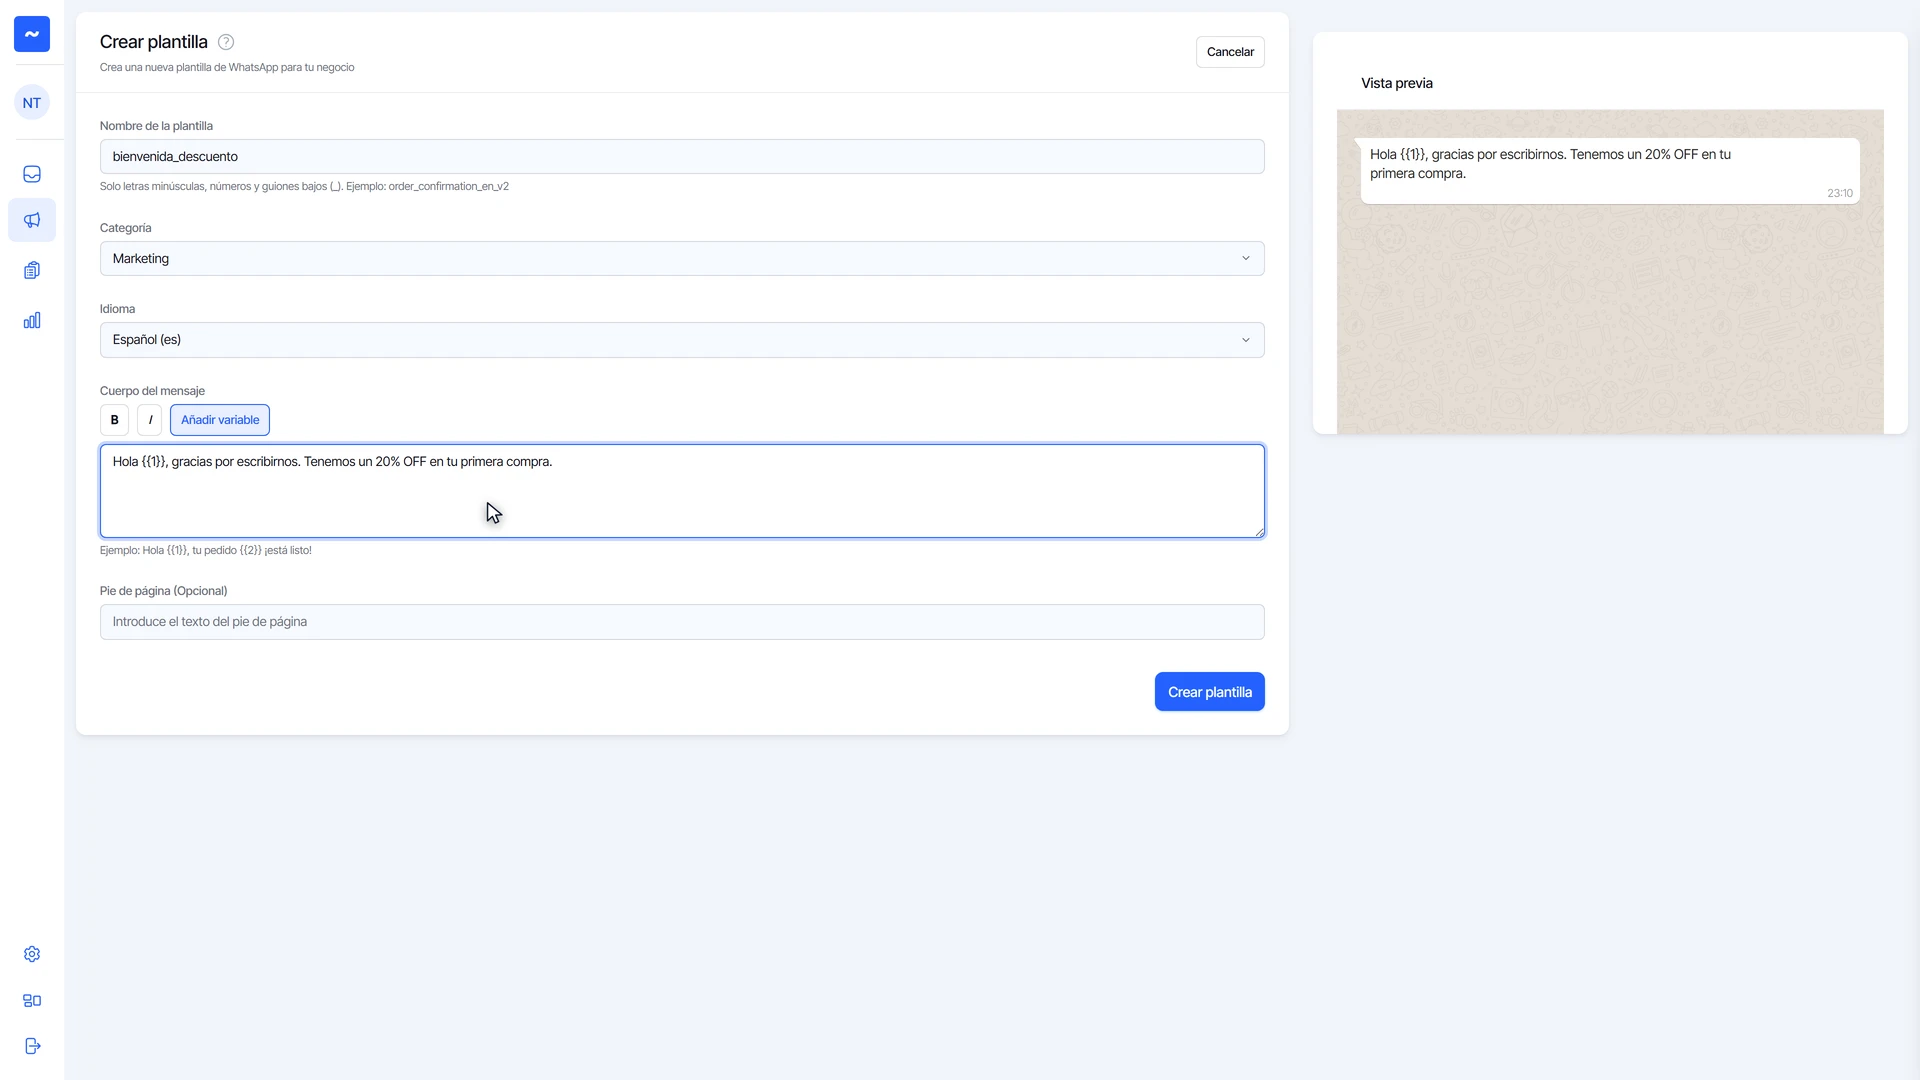Open the inbox icon in the sidebar
The height and width of the screenshot is (1080, 1920).
pos(32,174)
